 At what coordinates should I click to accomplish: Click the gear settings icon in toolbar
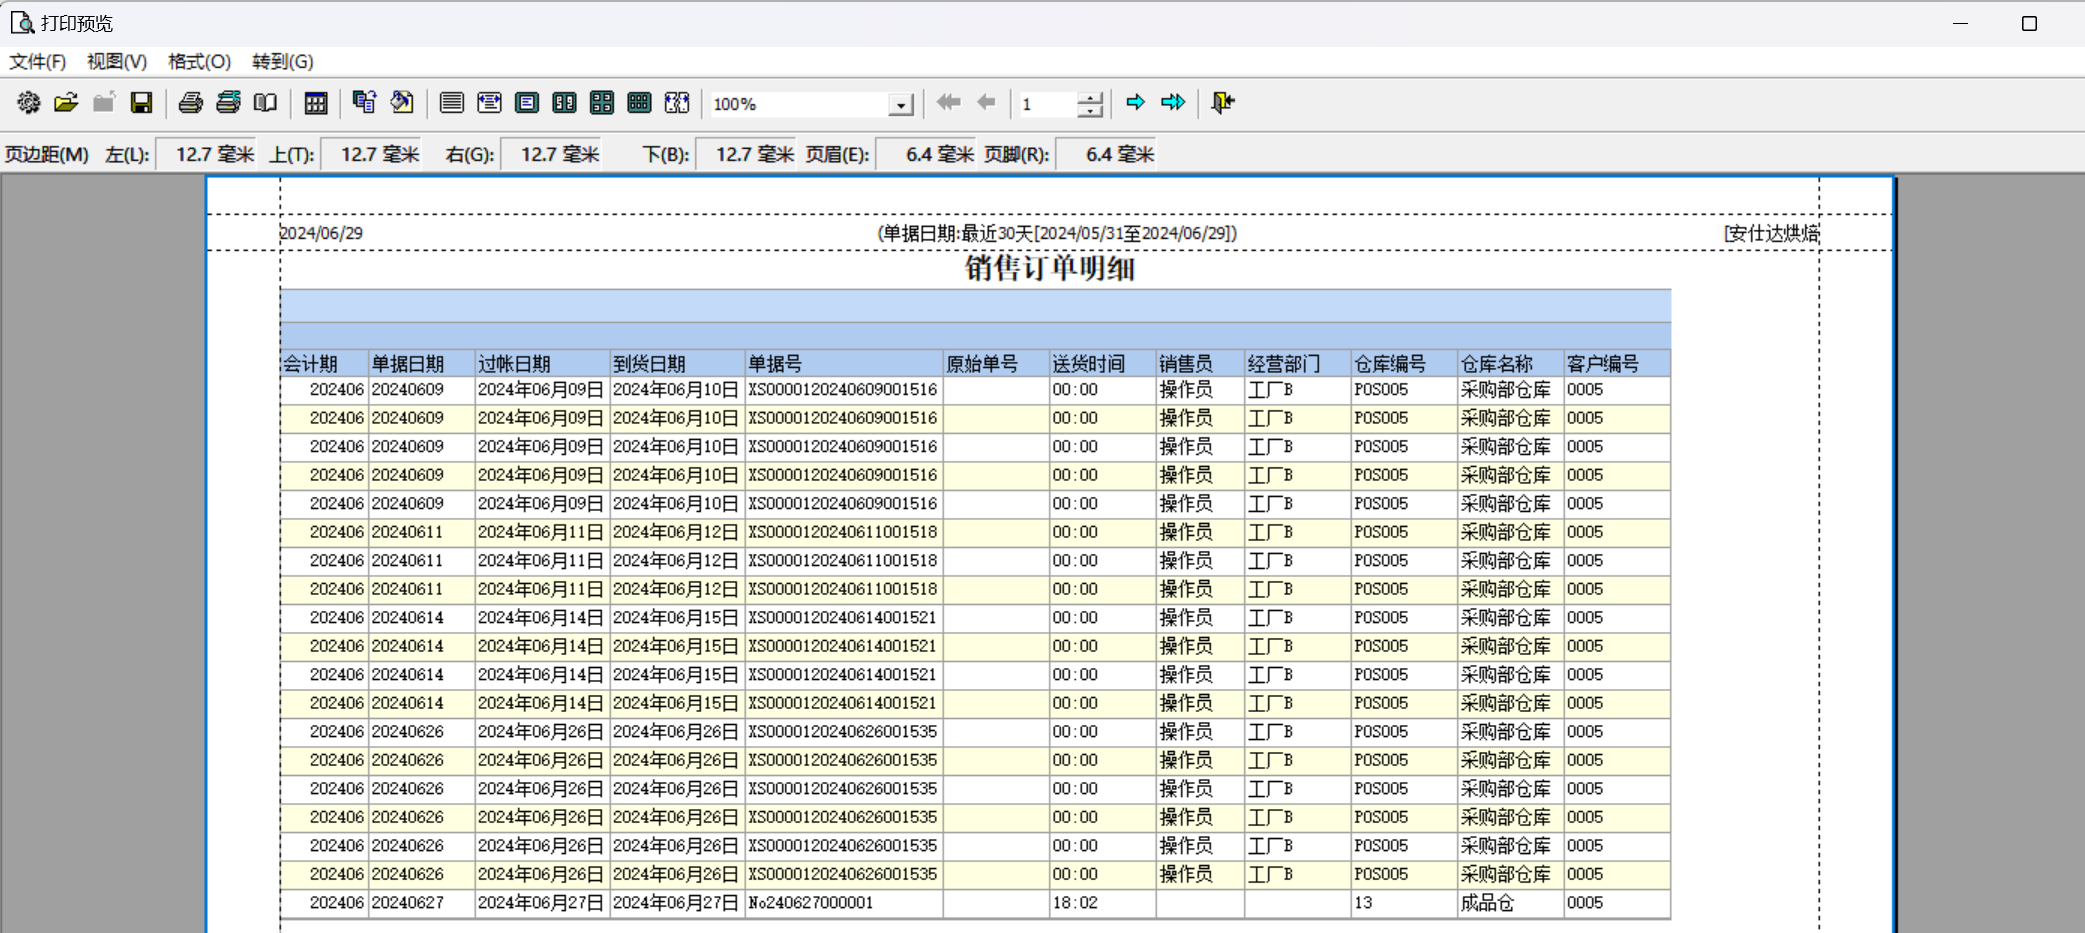28,103
